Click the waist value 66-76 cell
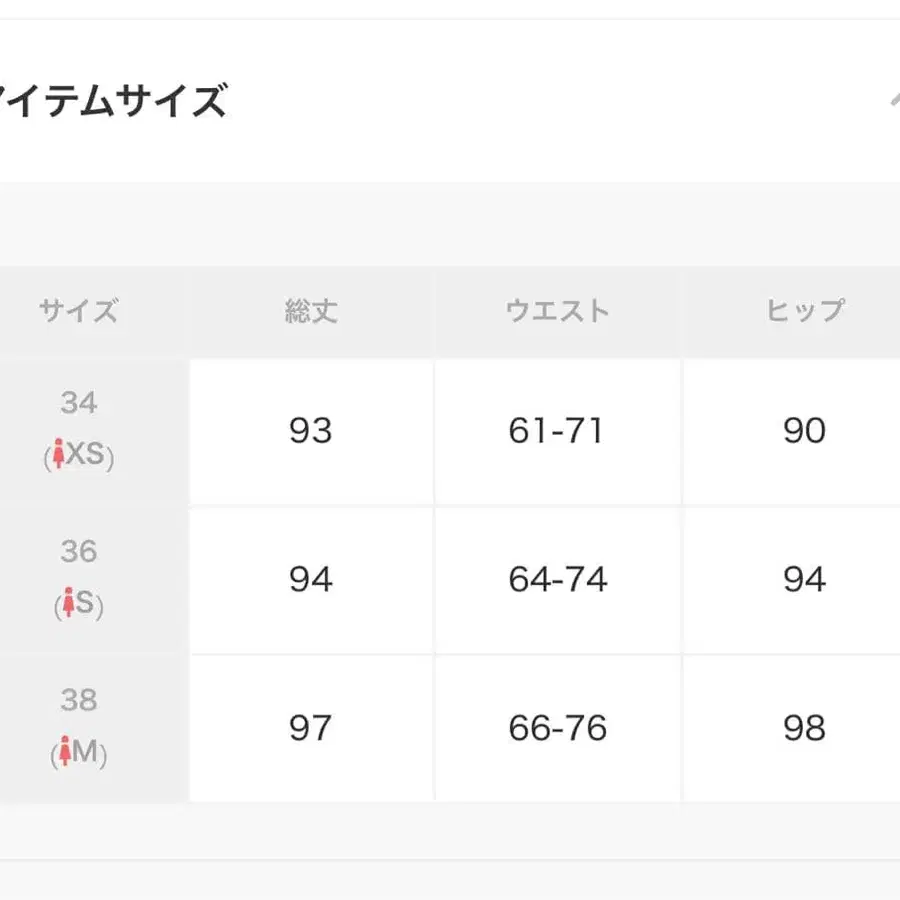Image resolution: width=900 pixels, height=900 pixels. click(x=558, y=728)
